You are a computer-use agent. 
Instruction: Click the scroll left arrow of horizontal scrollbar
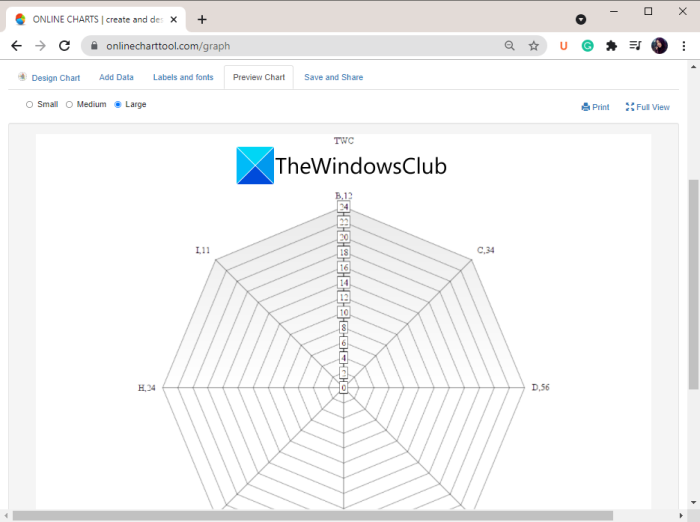6,516
